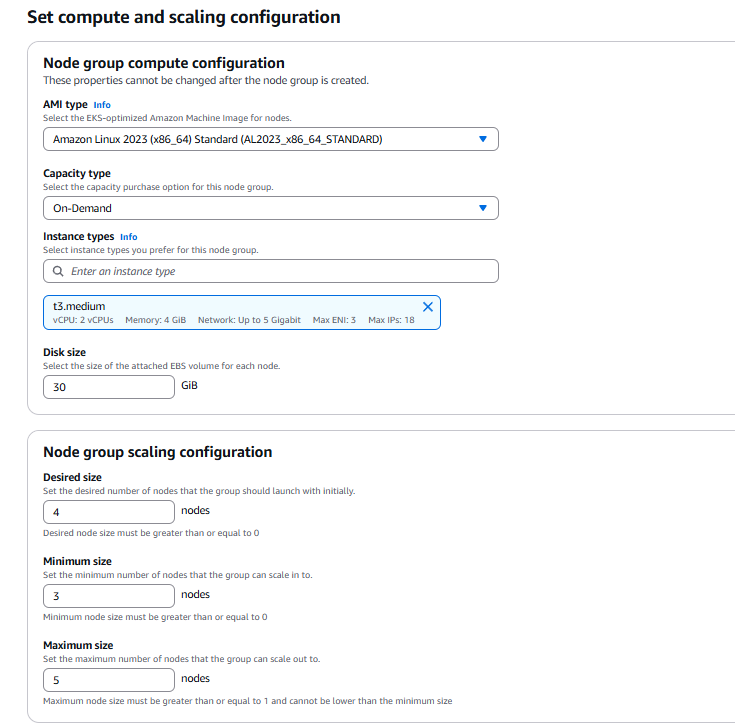Expand the AMI type dropdown arrow
The width and height of the screenshot is (735, 724).
(x=482, y=139)
